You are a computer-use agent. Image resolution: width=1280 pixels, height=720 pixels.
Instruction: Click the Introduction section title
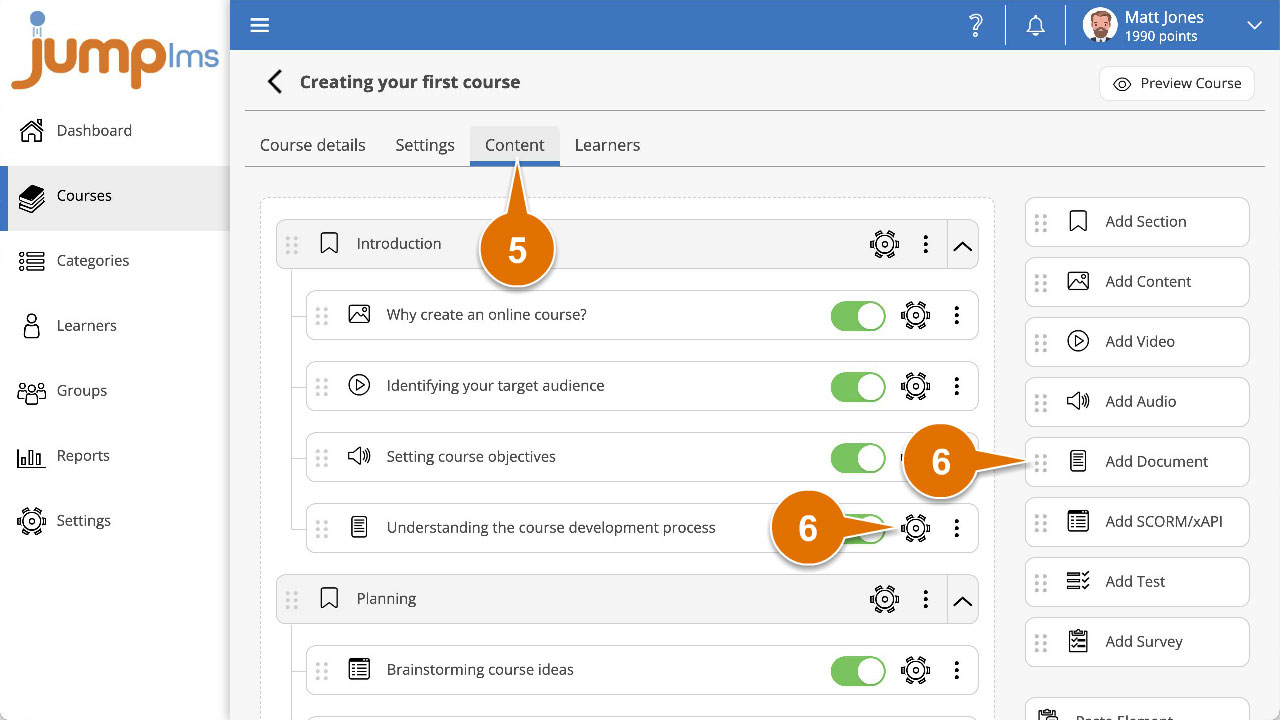399,244
